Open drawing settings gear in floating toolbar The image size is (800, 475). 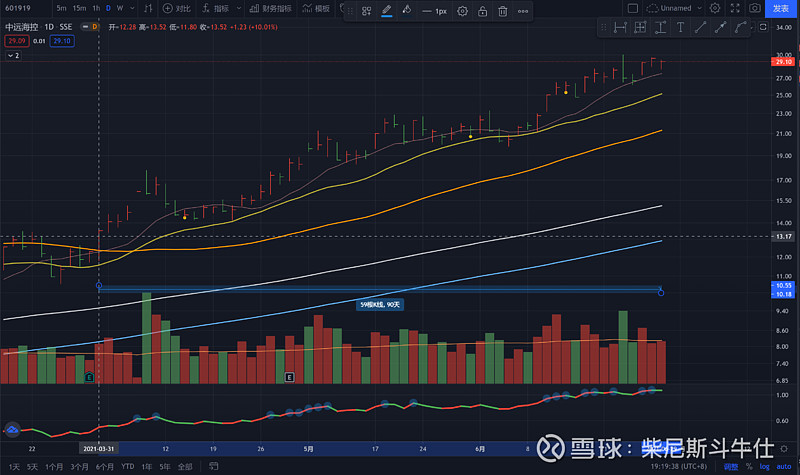(x=462, y=11)
